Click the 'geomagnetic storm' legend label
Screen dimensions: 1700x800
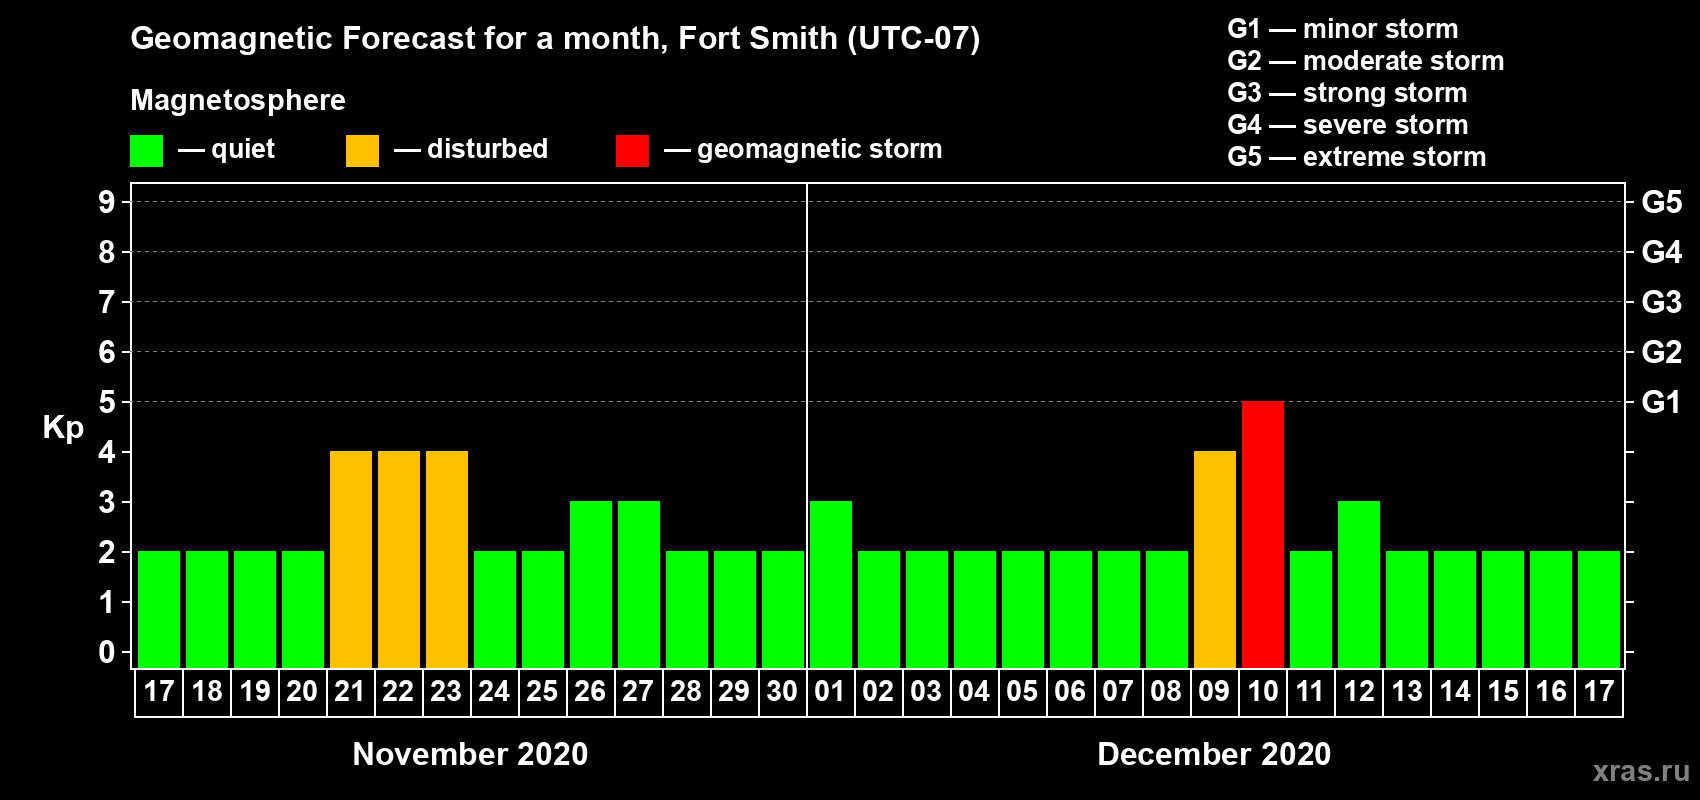coord(819,149)
